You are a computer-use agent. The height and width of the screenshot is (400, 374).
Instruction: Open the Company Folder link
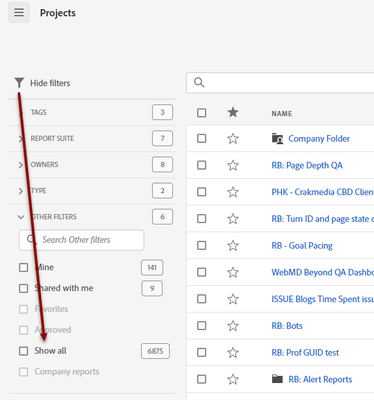click(319, 139)
